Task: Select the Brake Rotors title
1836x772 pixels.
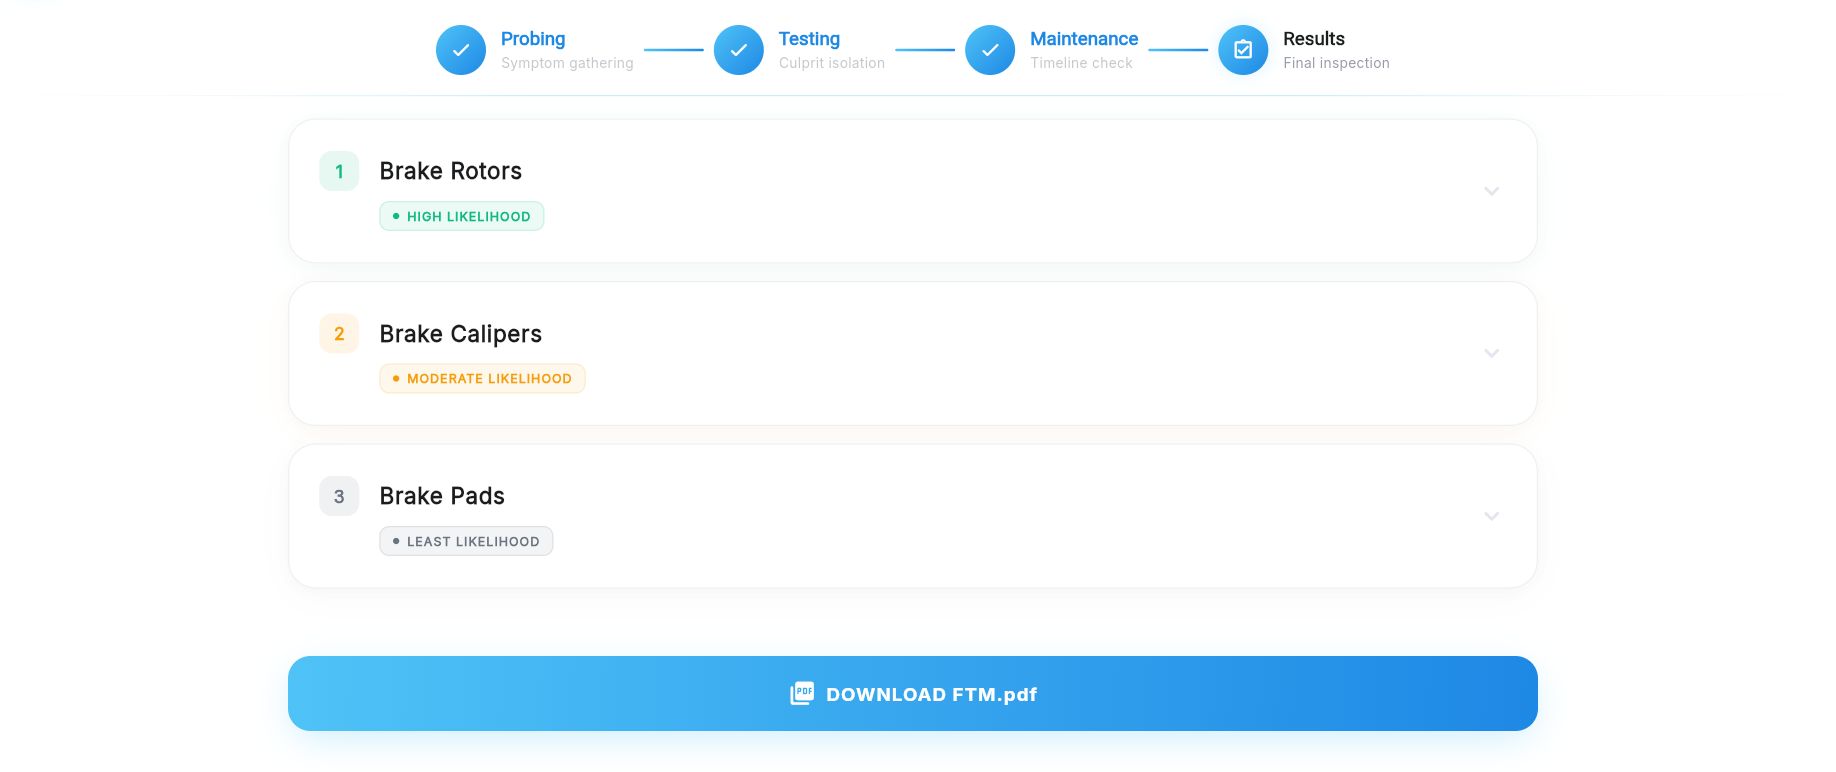Action: point(451,171)
